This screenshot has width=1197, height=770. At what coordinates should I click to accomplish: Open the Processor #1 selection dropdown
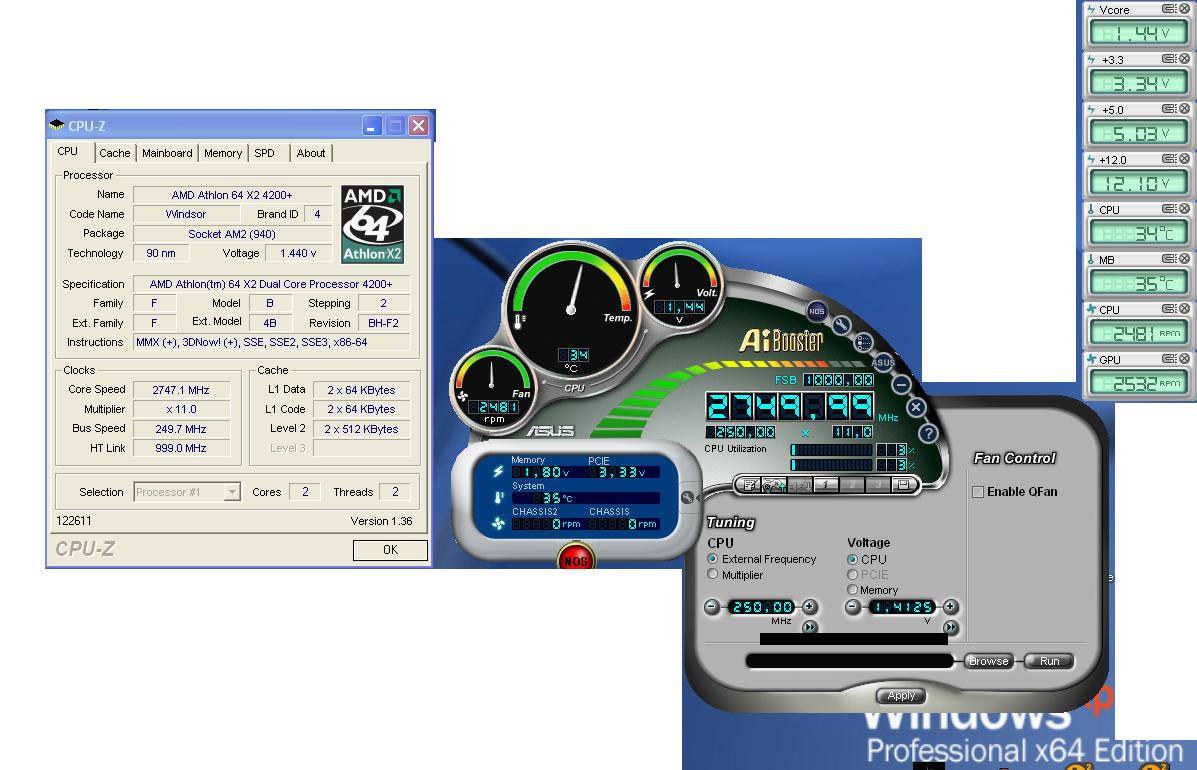[232, 492]
